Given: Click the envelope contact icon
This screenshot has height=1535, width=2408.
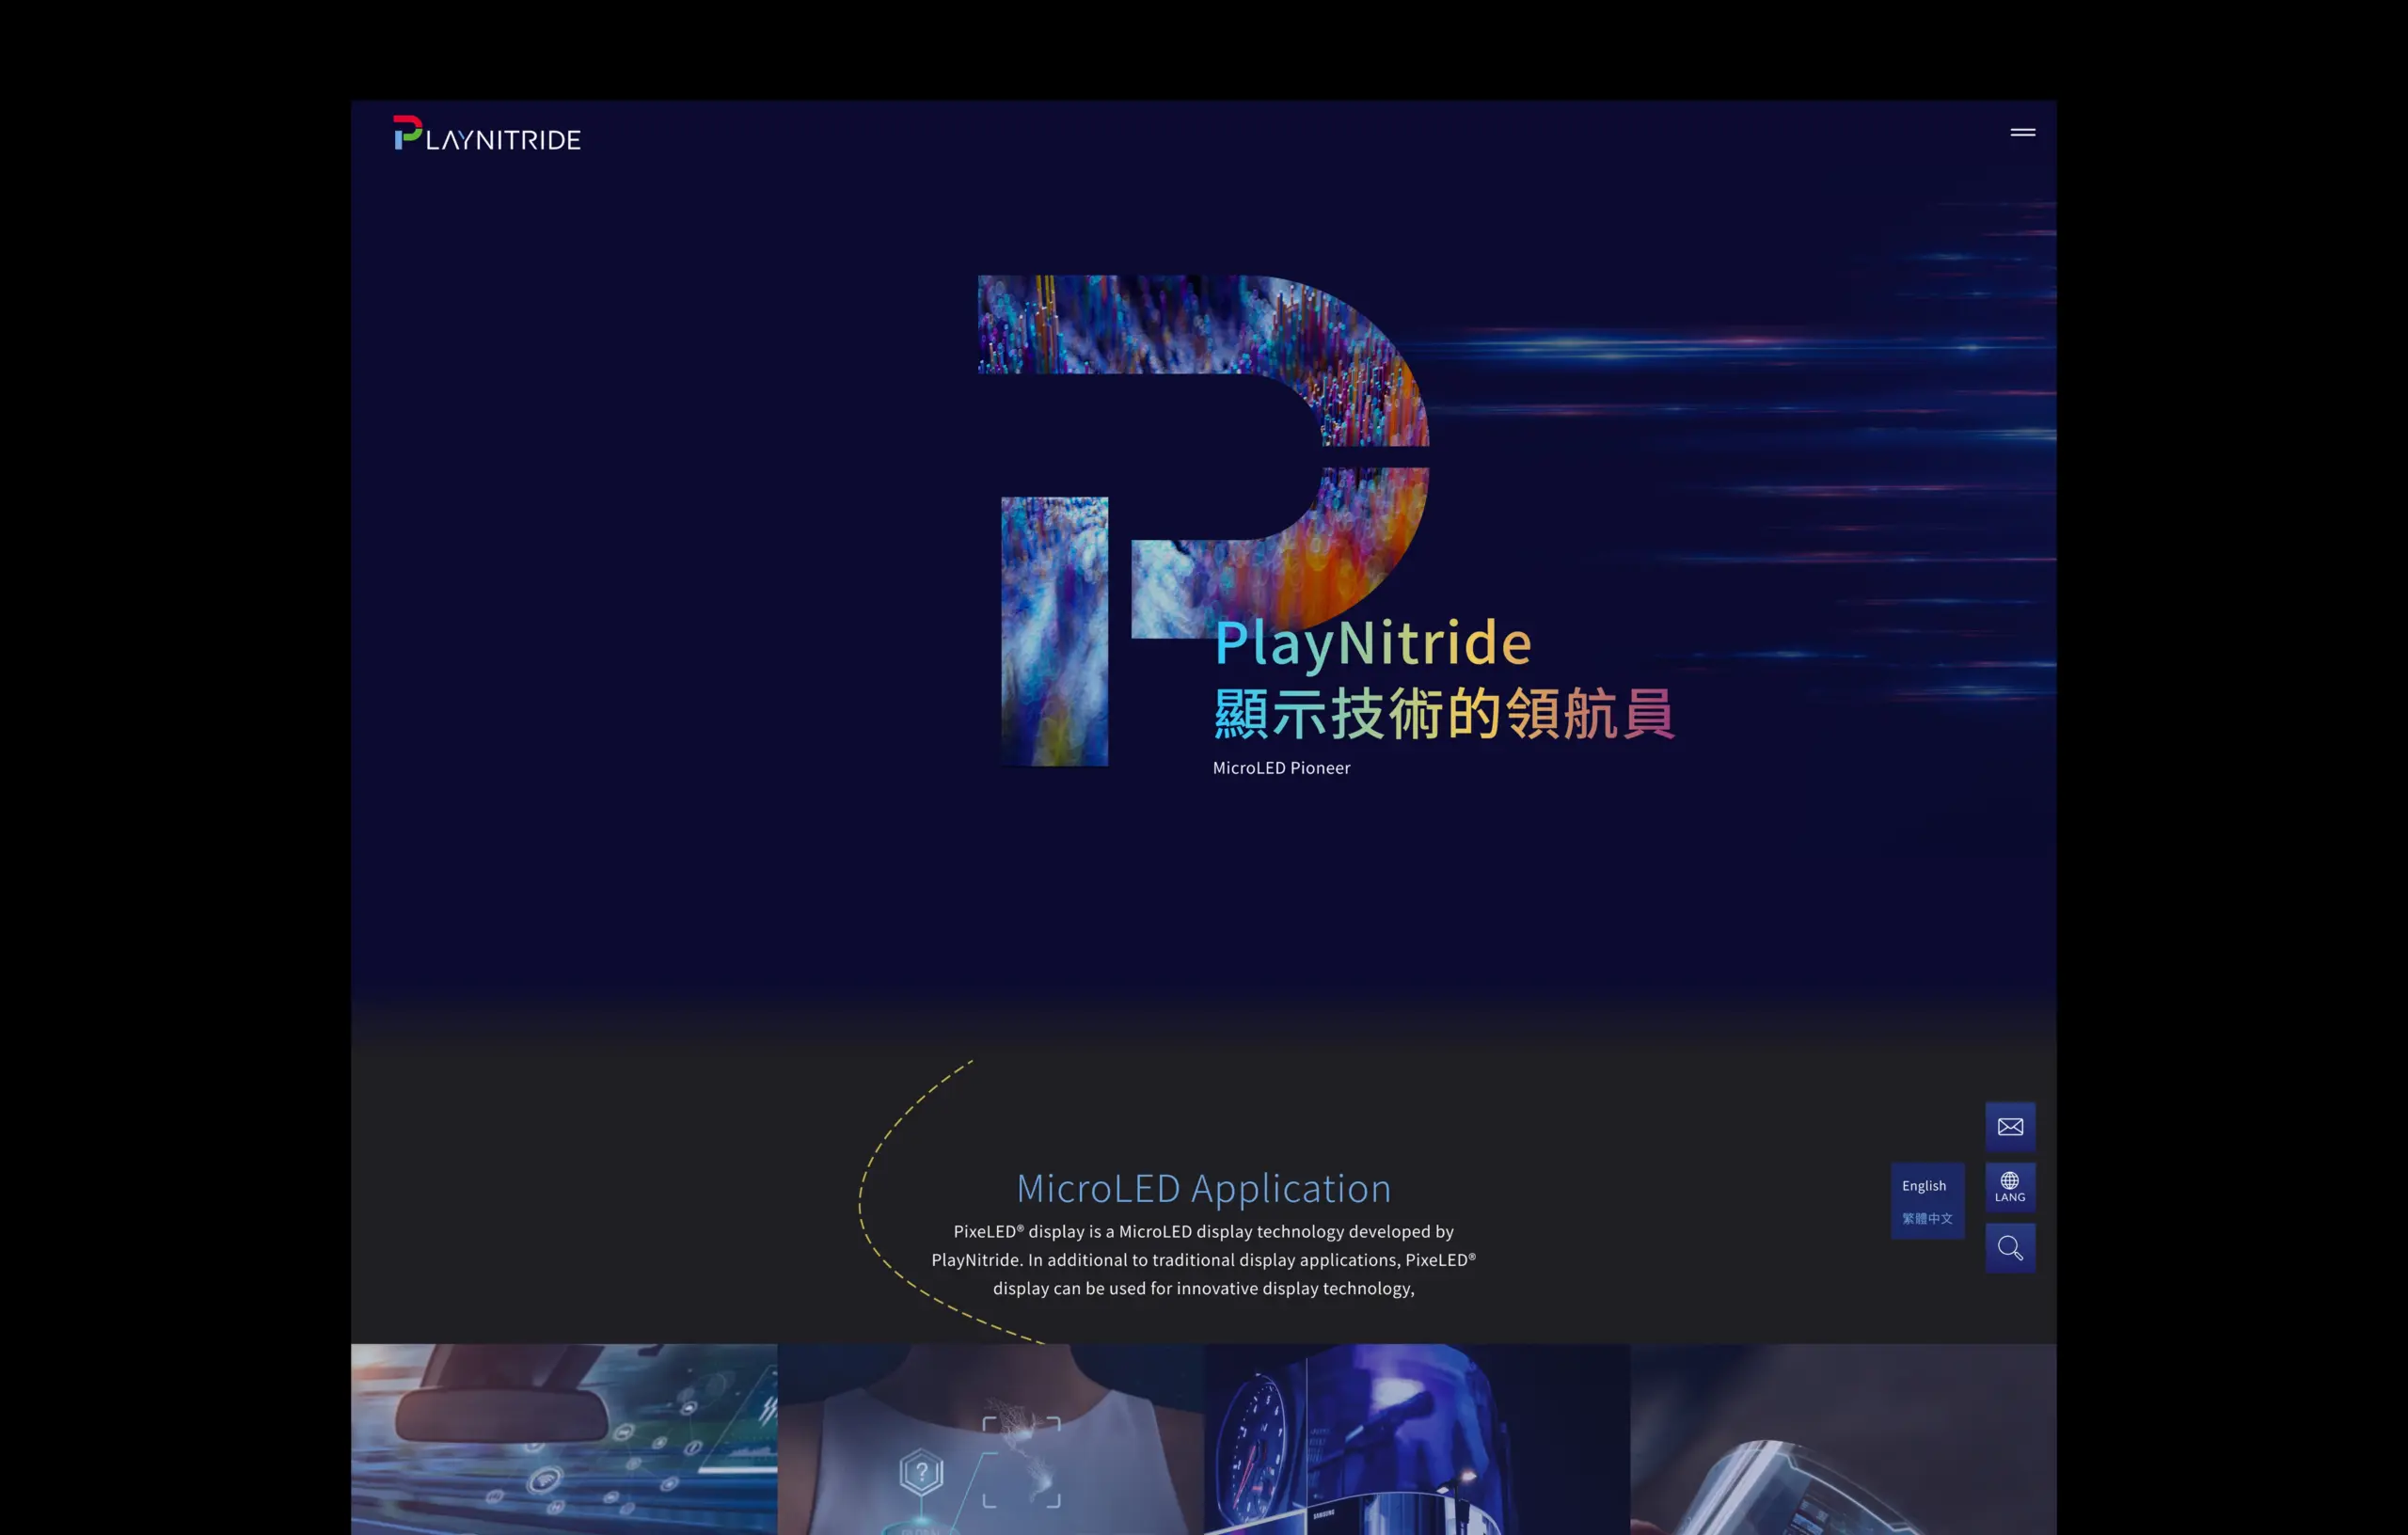Looking at the screenshot, I should 2010,1127.
